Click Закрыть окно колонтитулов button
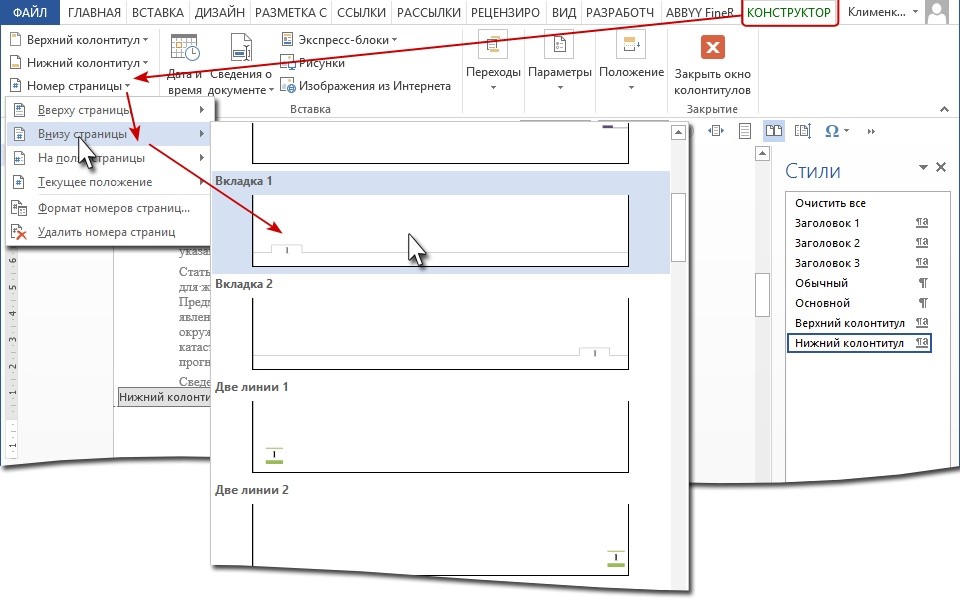 [x=712, y=64]
